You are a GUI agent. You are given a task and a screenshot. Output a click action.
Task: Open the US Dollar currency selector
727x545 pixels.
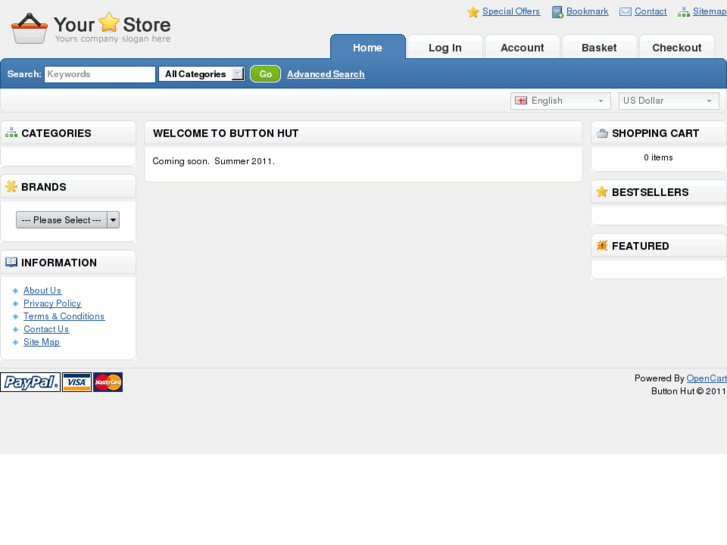[x=668, y=101]
